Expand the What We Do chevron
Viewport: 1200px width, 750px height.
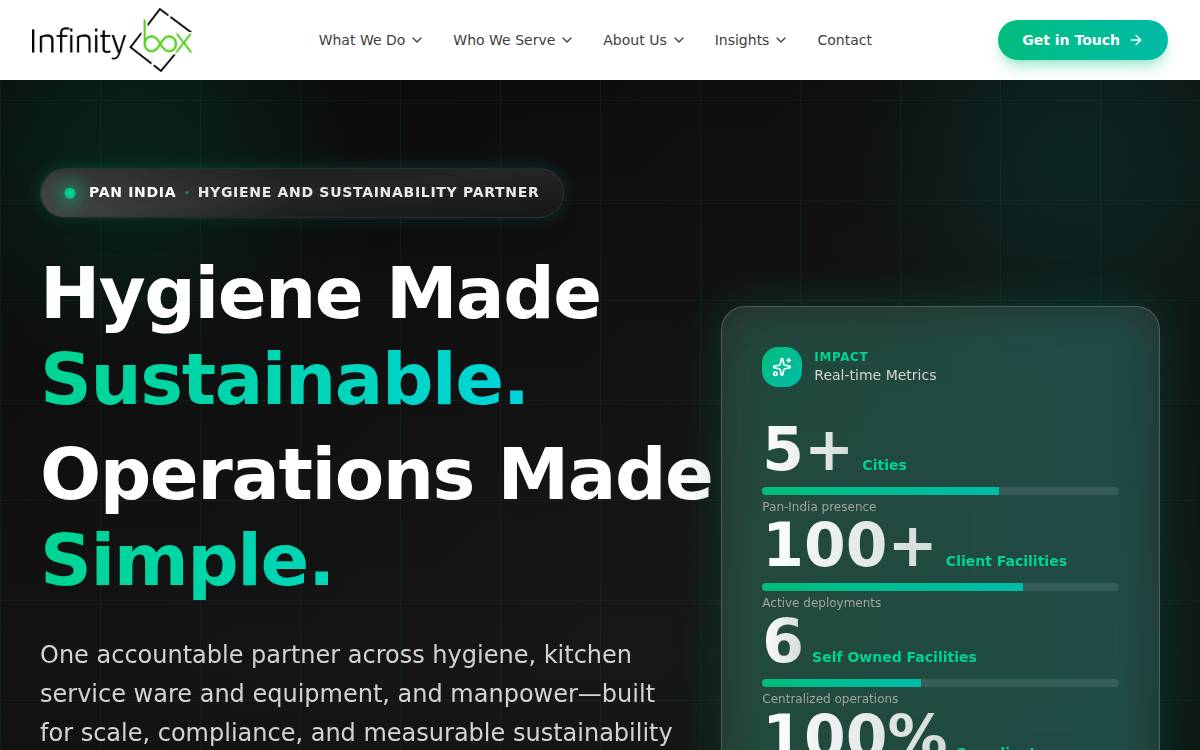pyautogui.click(x=417, y=40)
